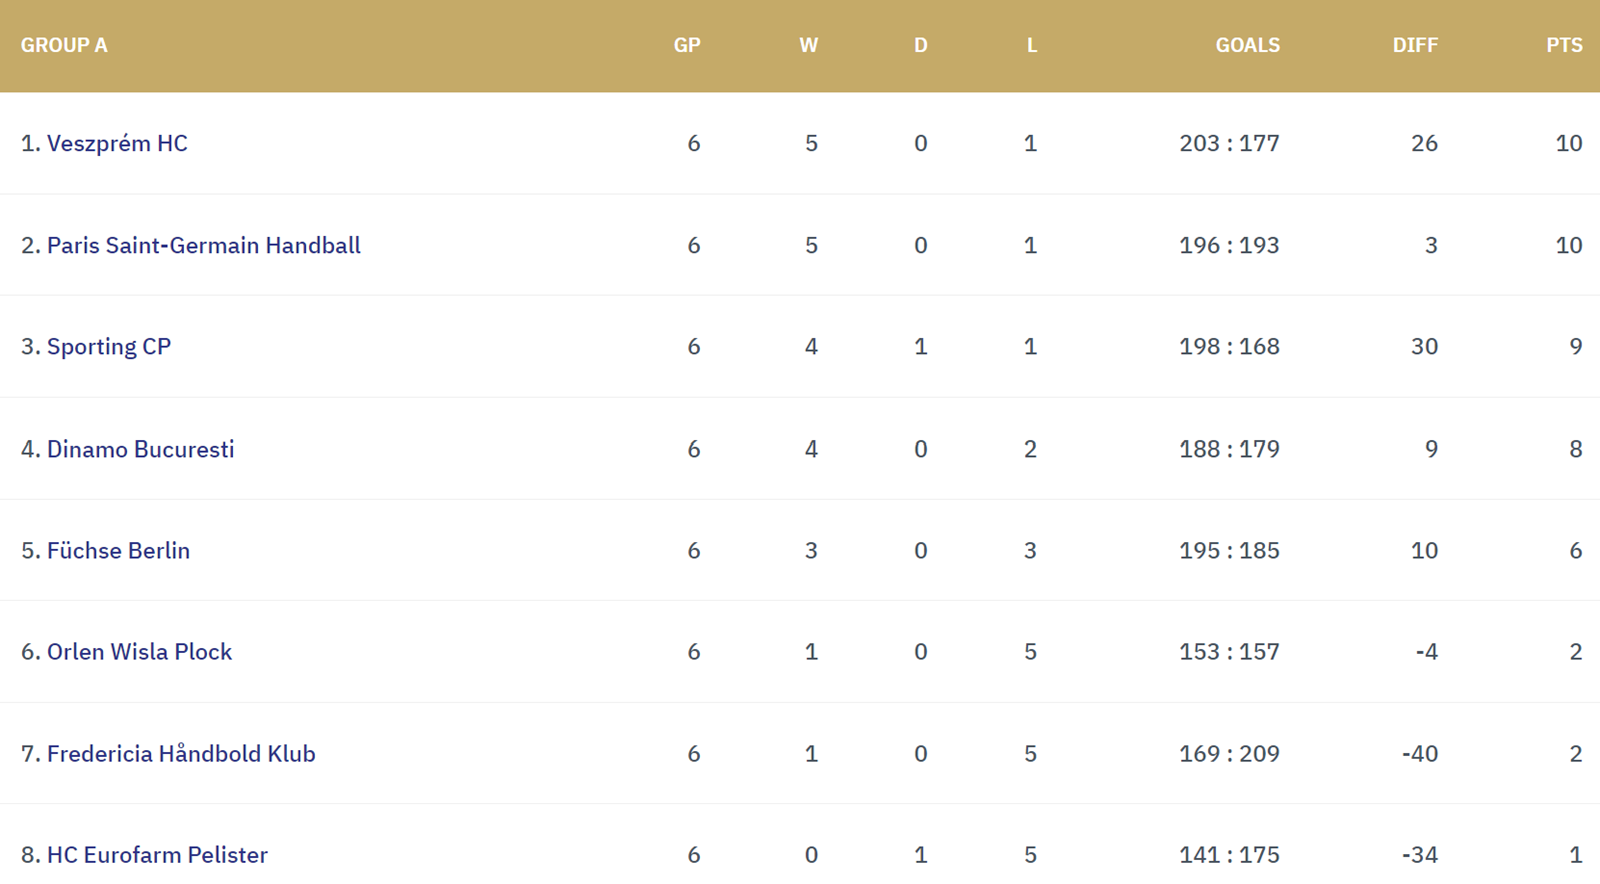1600x884 pixels.
Task: Click Fredericia's goal difference value -40
Action: tap(1420, 753)
